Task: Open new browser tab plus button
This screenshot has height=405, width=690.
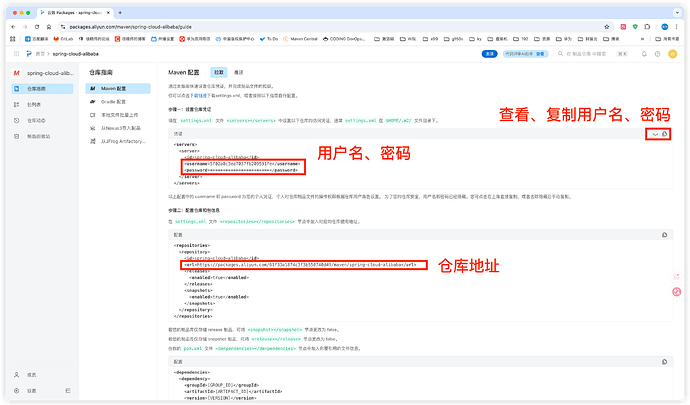Action: click(120, 13)
